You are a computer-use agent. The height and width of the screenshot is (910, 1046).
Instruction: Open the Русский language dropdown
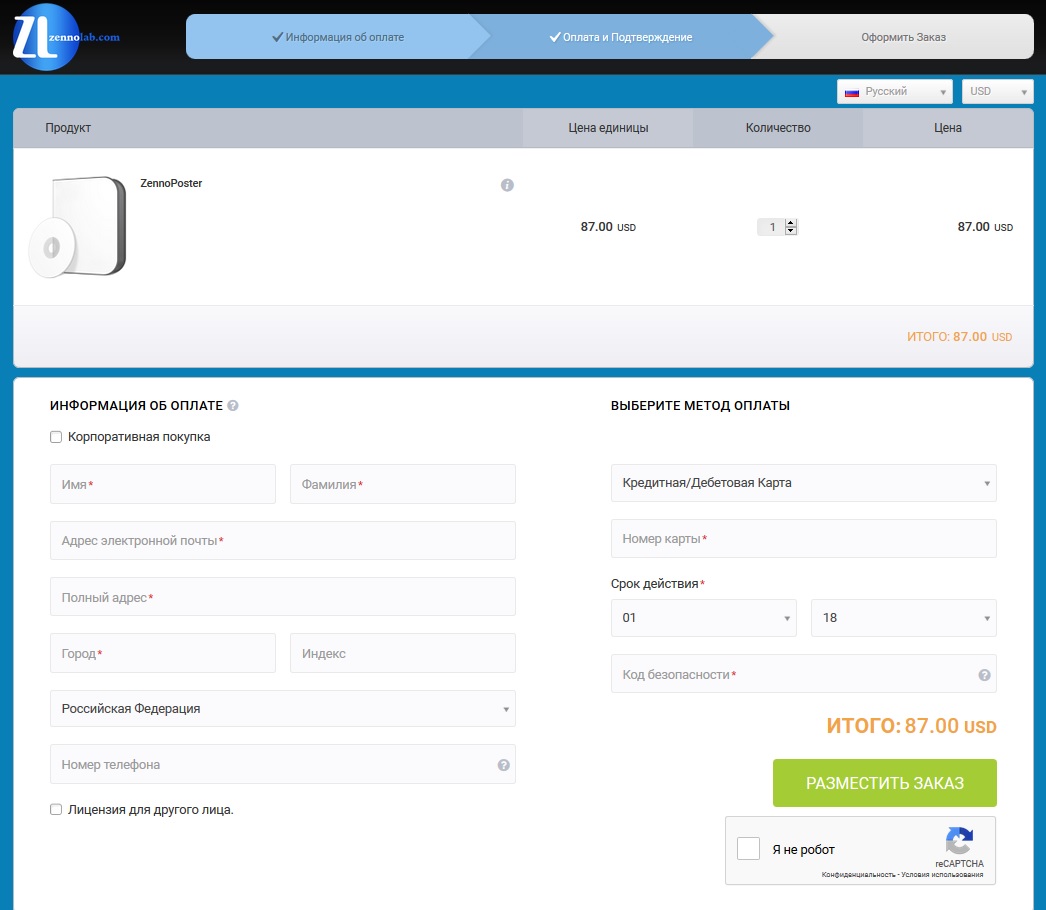click(x=895, y=91)
